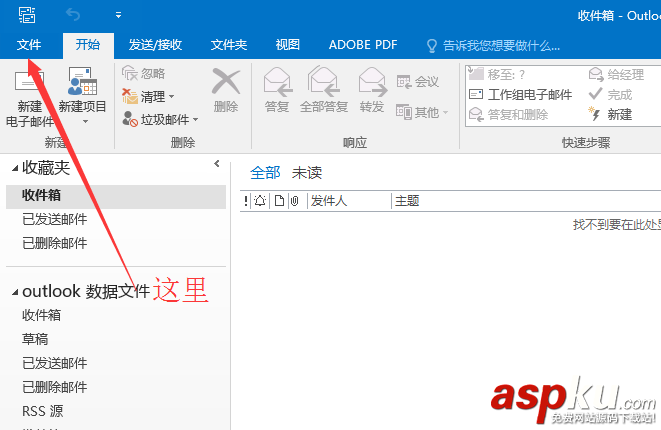Sort by 发件人 column header
The height and width of the screenshot is (430, 661).
(329, 201)
